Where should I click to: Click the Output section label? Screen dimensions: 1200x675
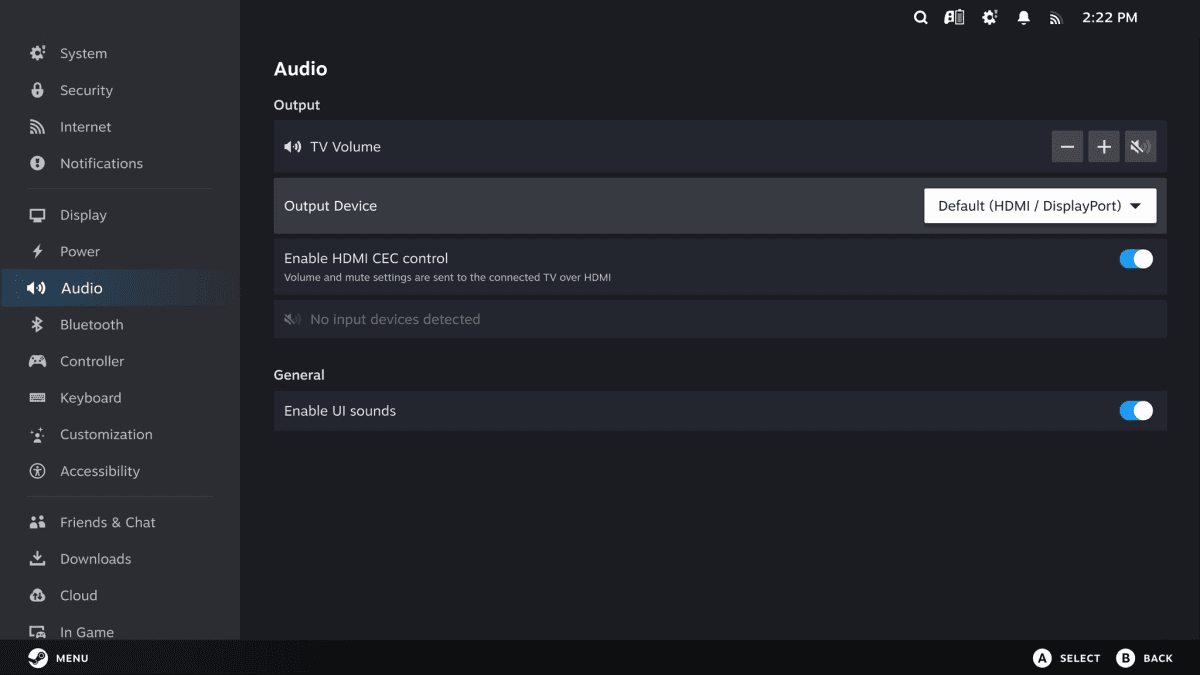pyautogui.click(x=297, y=105)
